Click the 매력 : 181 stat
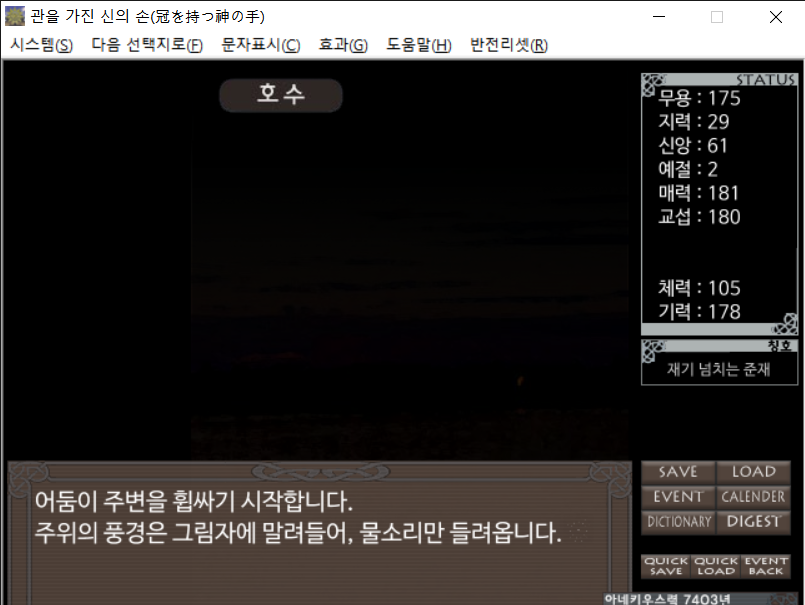 click(699, 193)
